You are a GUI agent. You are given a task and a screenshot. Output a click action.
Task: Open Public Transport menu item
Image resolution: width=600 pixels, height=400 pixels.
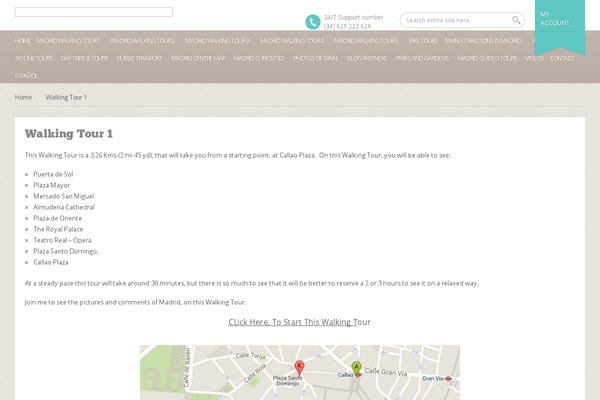click(139, 58)
